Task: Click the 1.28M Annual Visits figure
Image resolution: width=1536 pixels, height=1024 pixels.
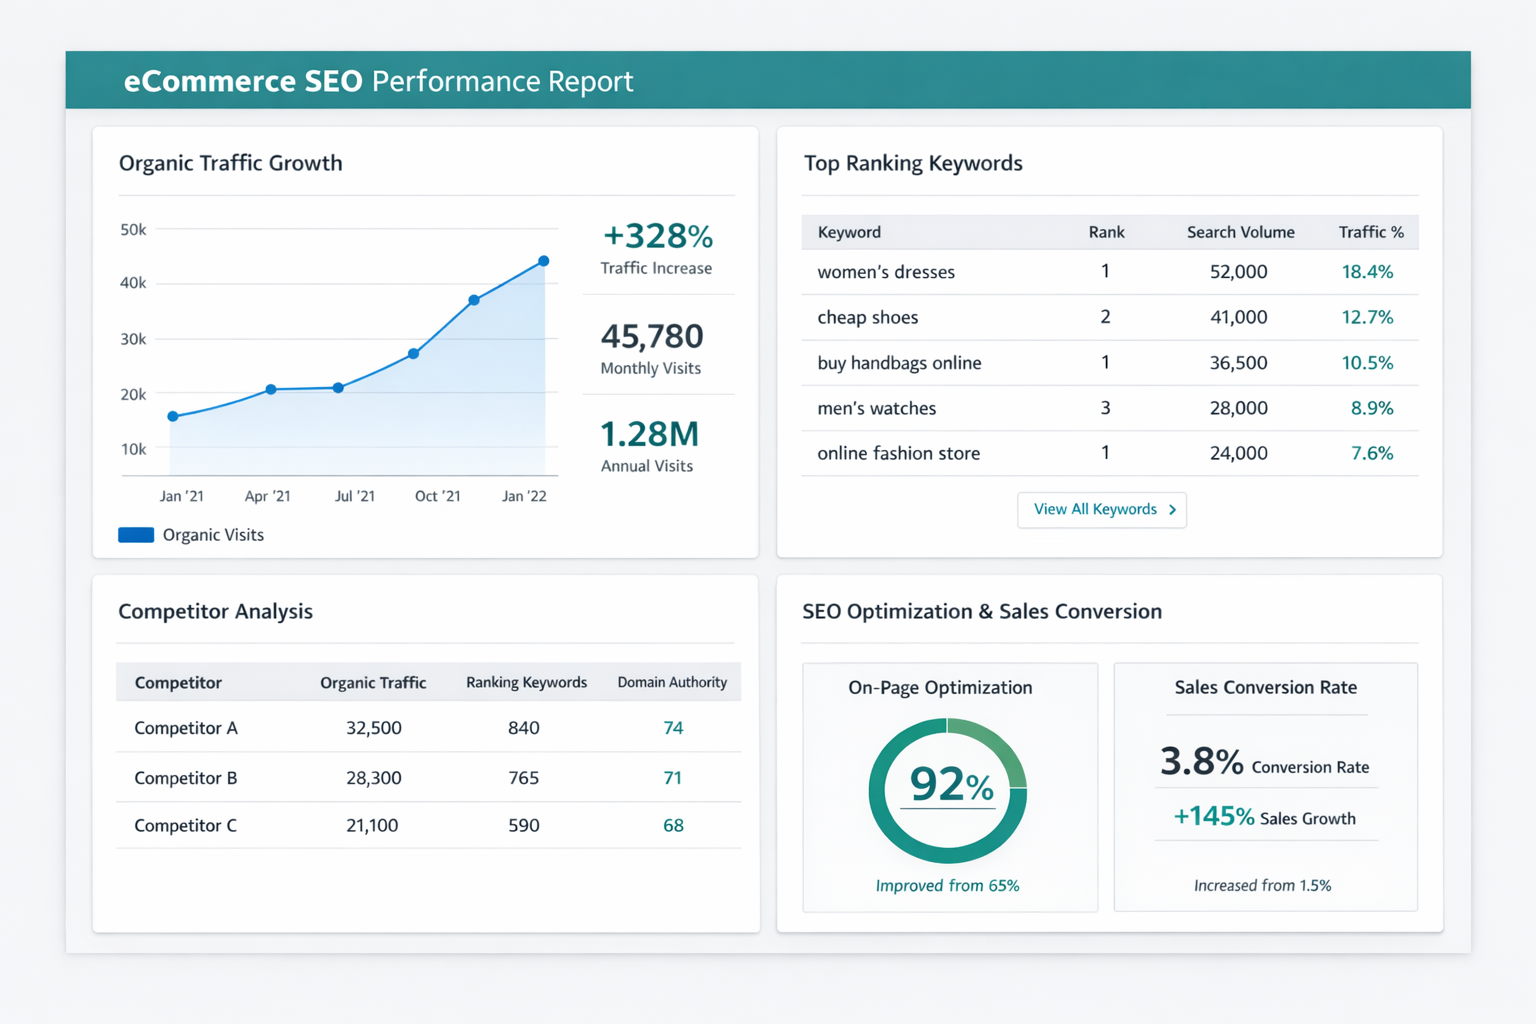Action: 649,435
